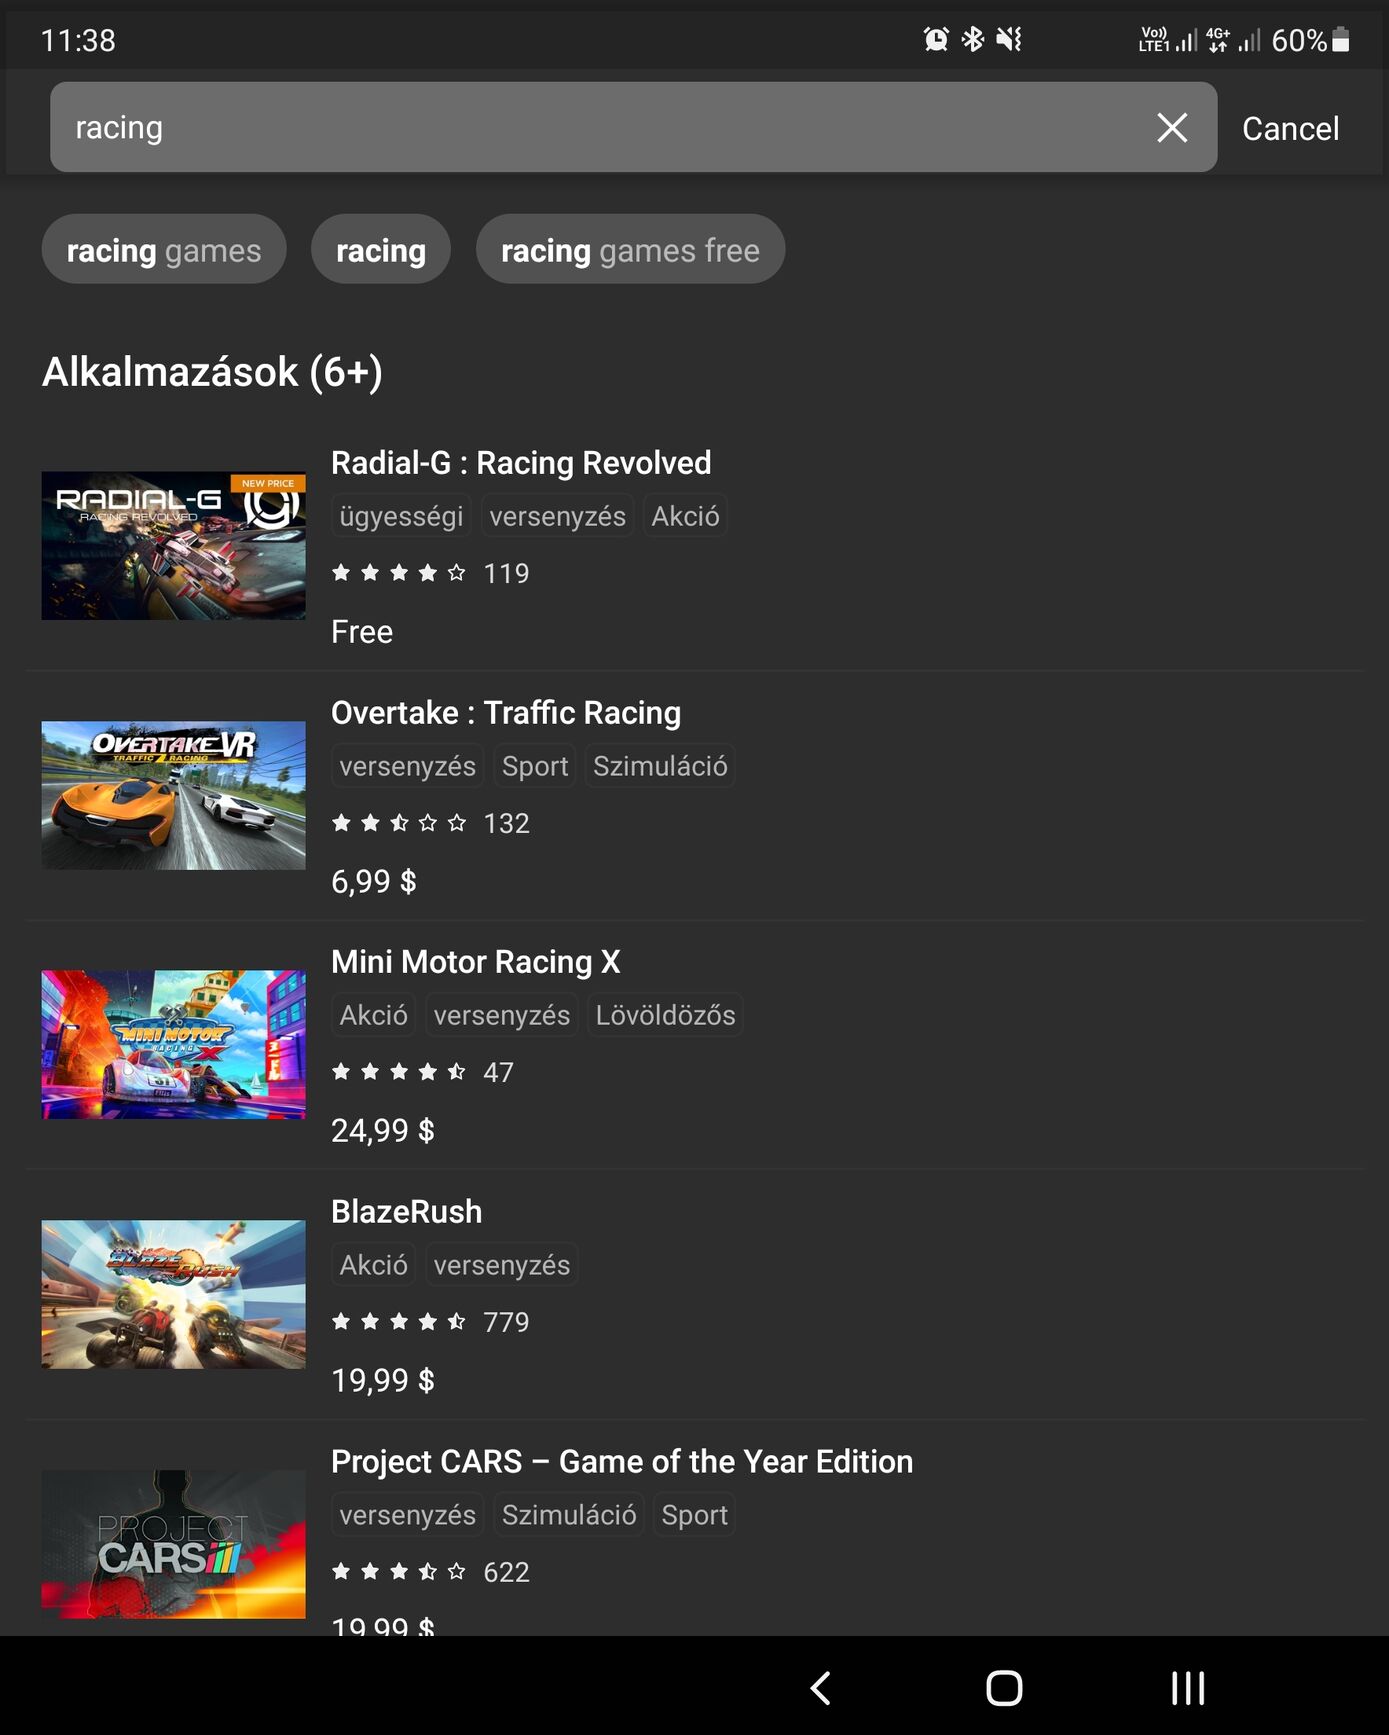Open Mini Motor Racing X thumbnail

(174, 1045)
